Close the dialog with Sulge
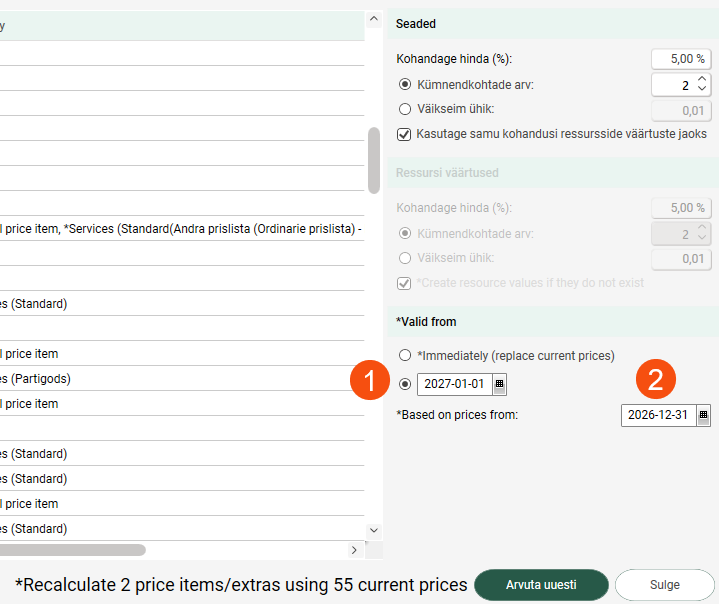 (663, 585)
